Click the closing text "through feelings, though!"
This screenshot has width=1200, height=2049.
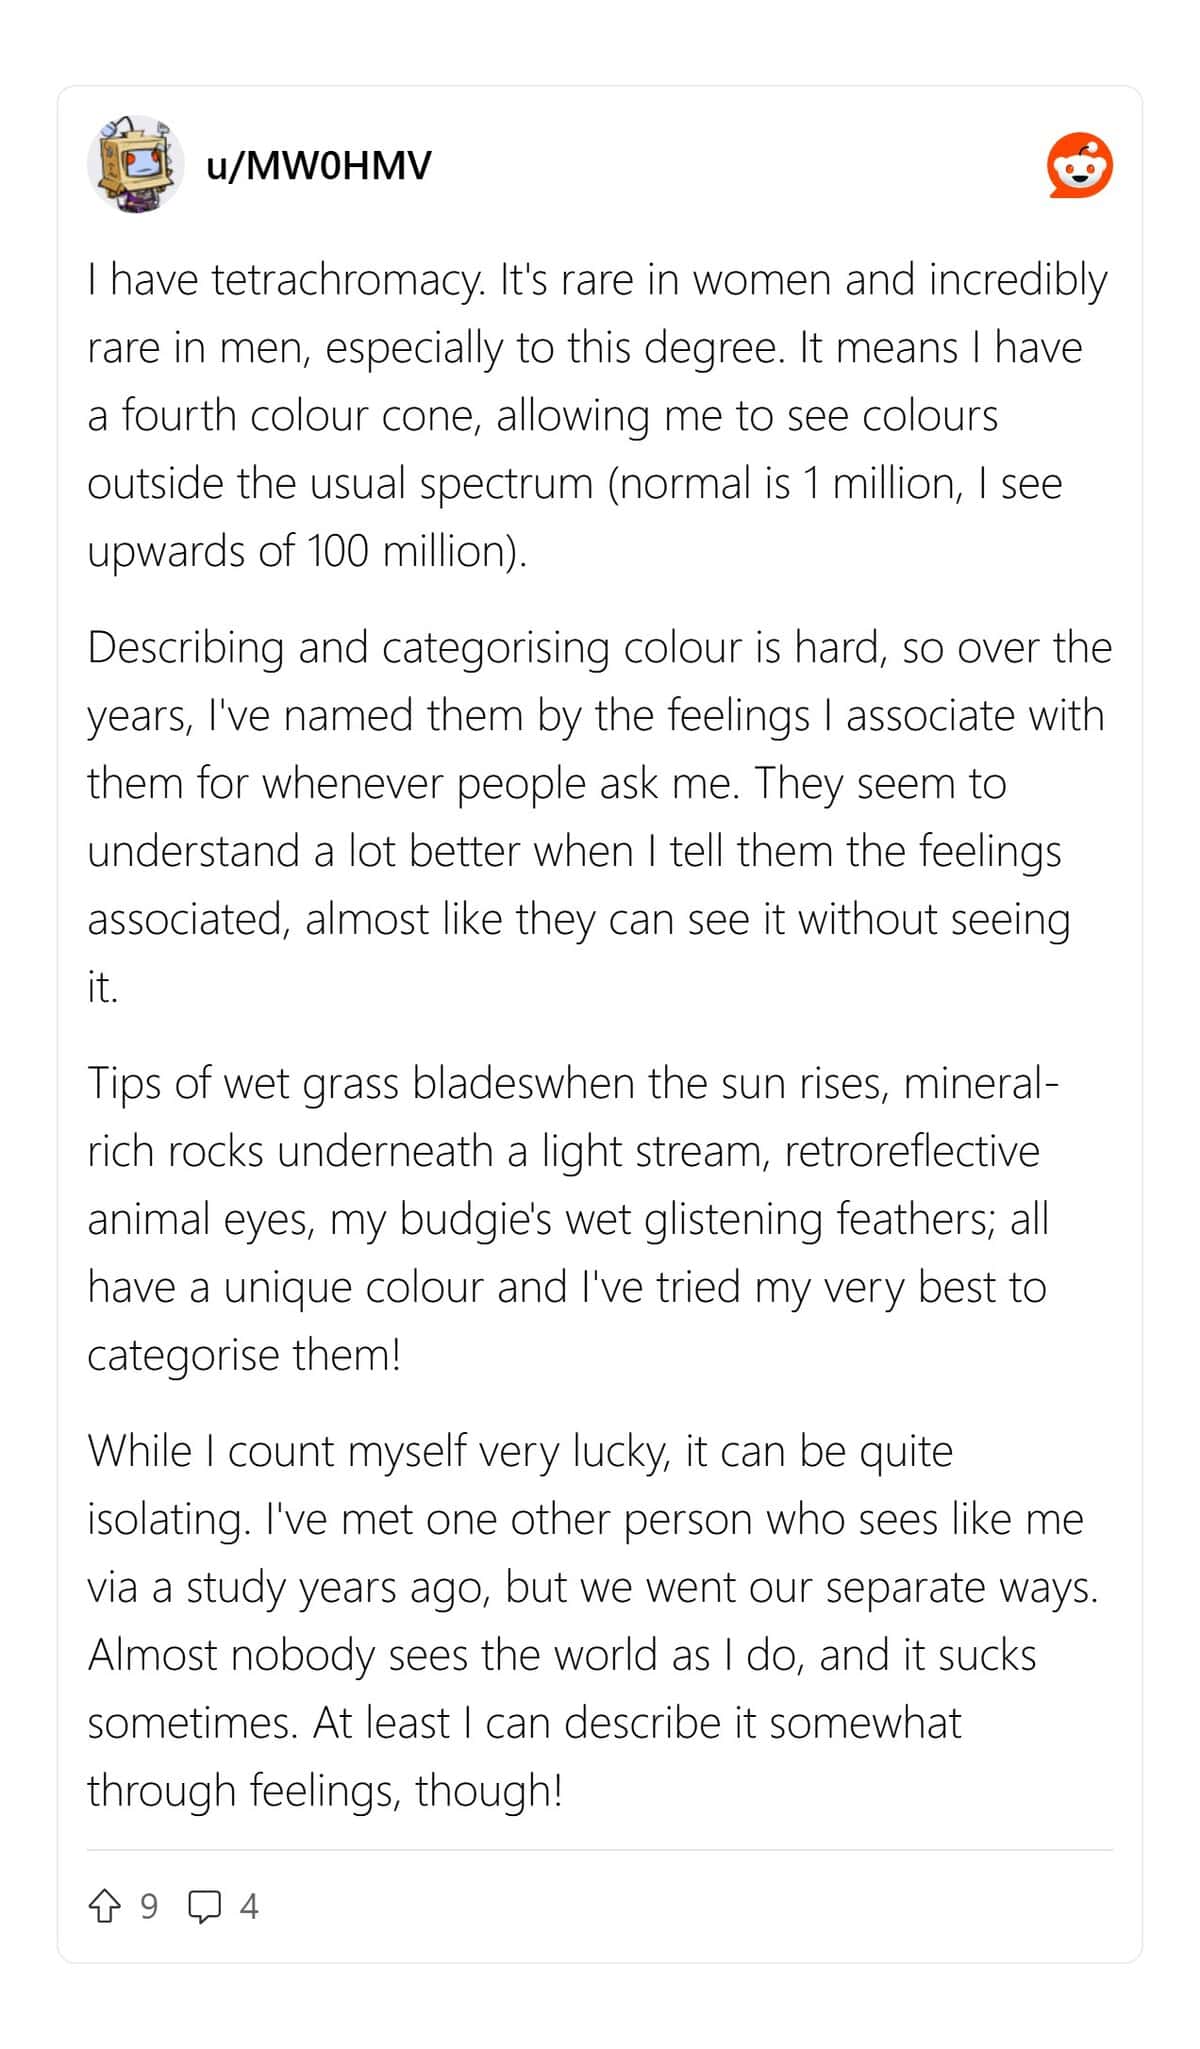(x=325, y=1790)
